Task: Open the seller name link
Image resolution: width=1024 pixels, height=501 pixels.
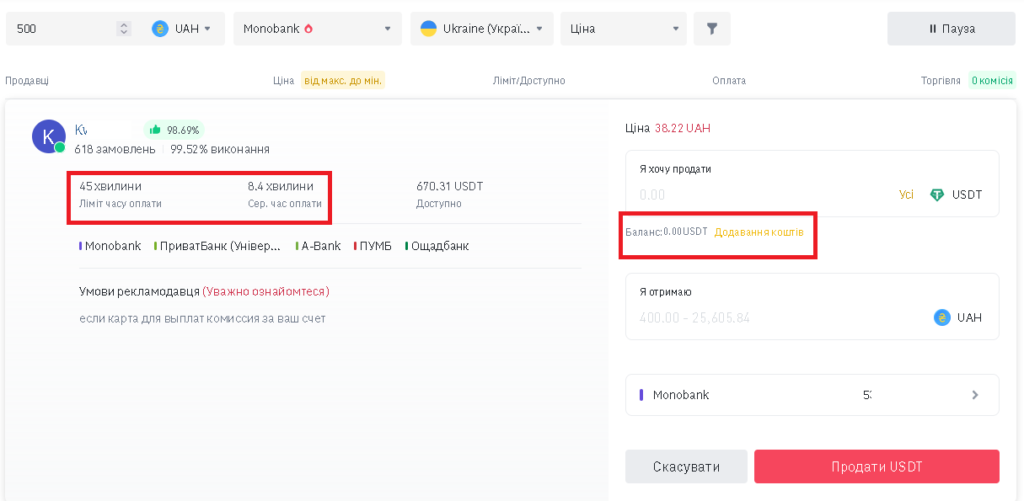Action: click(x=81, y=129)
